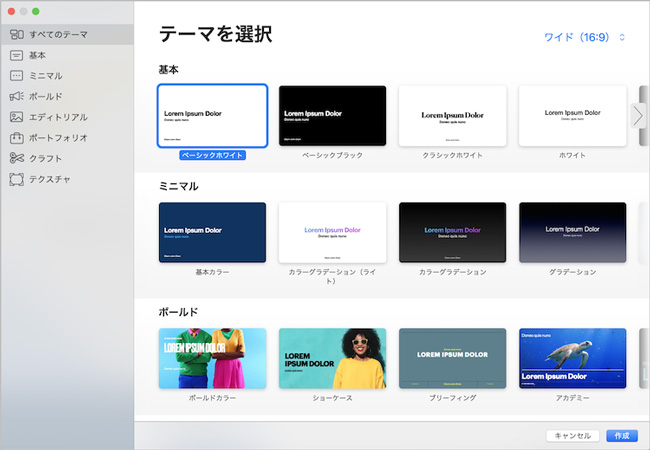Select the アカデミー theme thumbnail
The width and height of the screenshot is (650, 450).
[572, 358]
